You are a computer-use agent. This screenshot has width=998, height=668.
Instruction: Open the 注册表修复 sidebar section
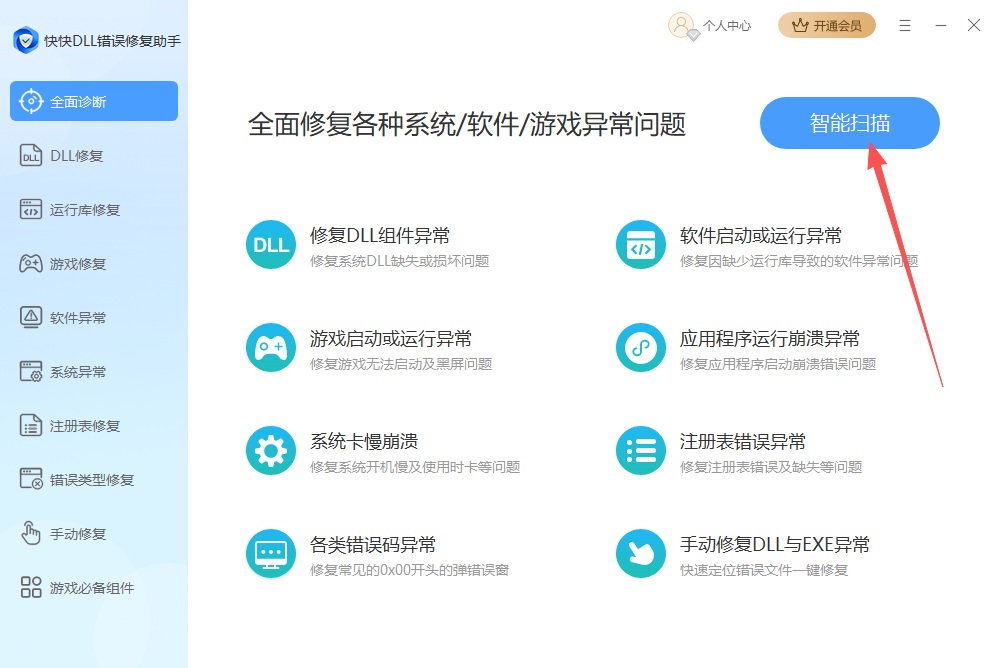click(x=85, y=426)
